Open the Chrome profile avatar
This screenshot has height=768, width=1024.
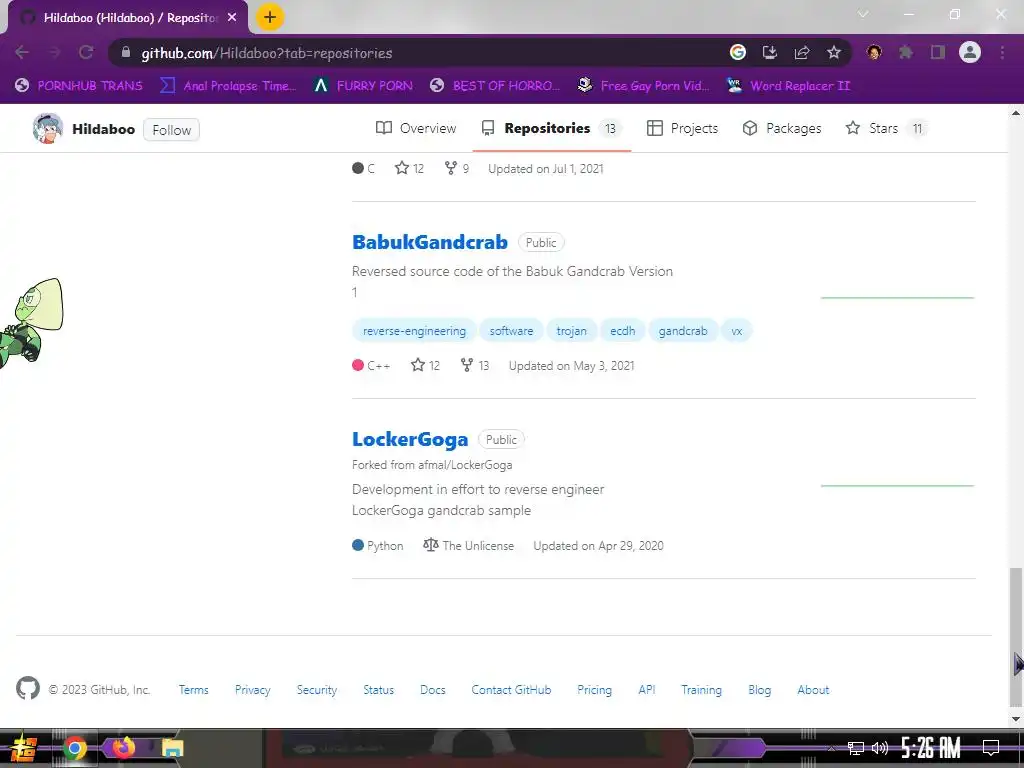[x=970, y=52]
